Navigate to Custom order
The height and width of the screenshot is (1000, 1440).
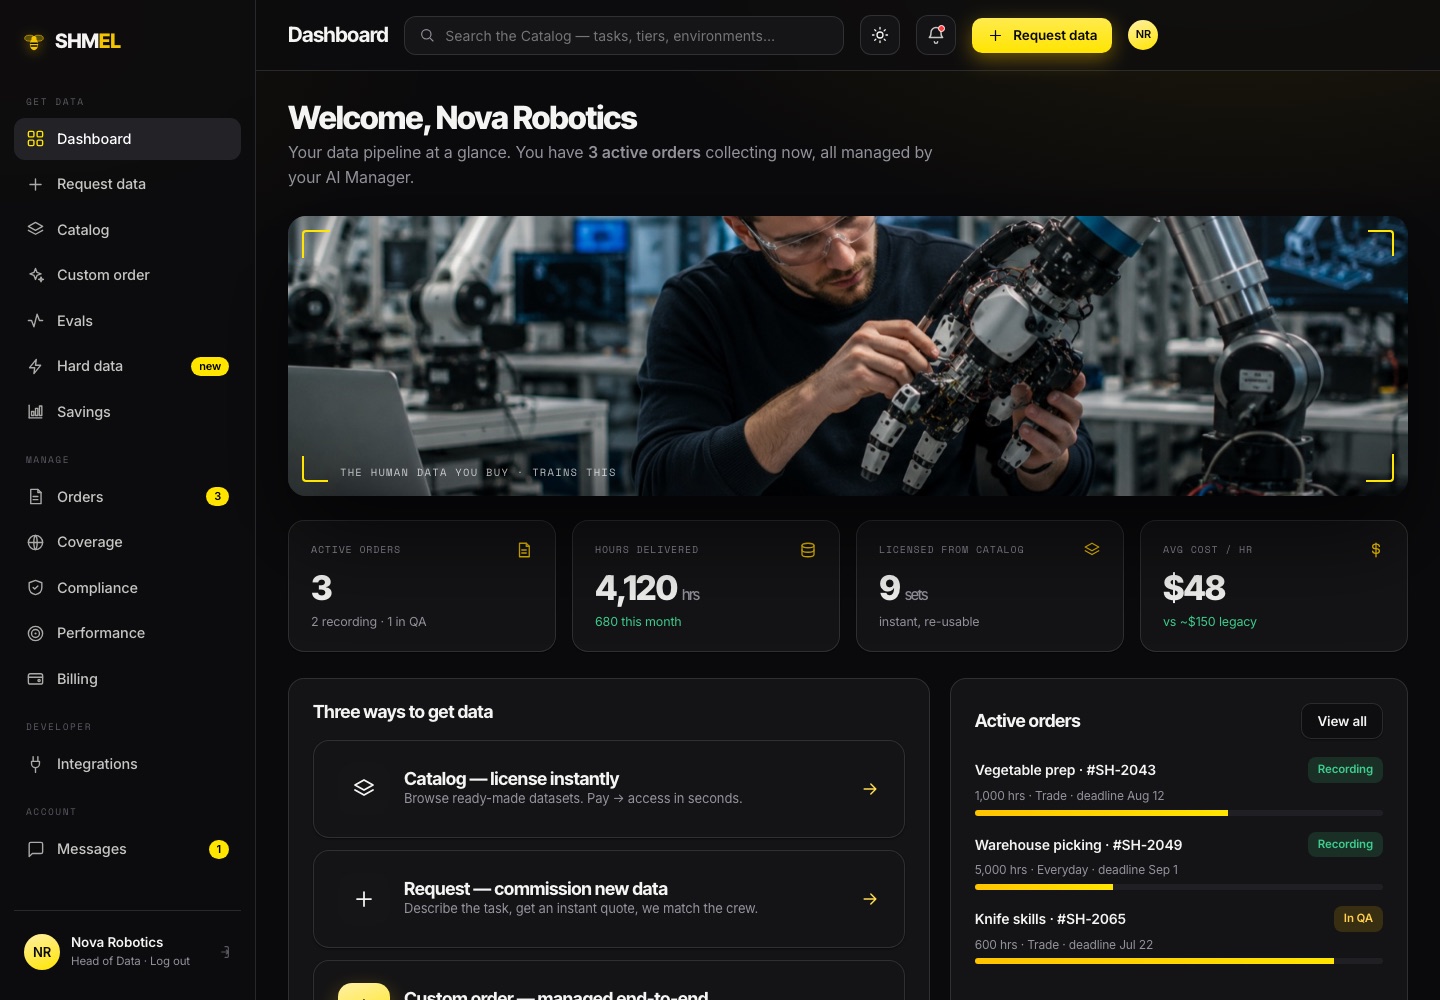(x=127, y=275)
